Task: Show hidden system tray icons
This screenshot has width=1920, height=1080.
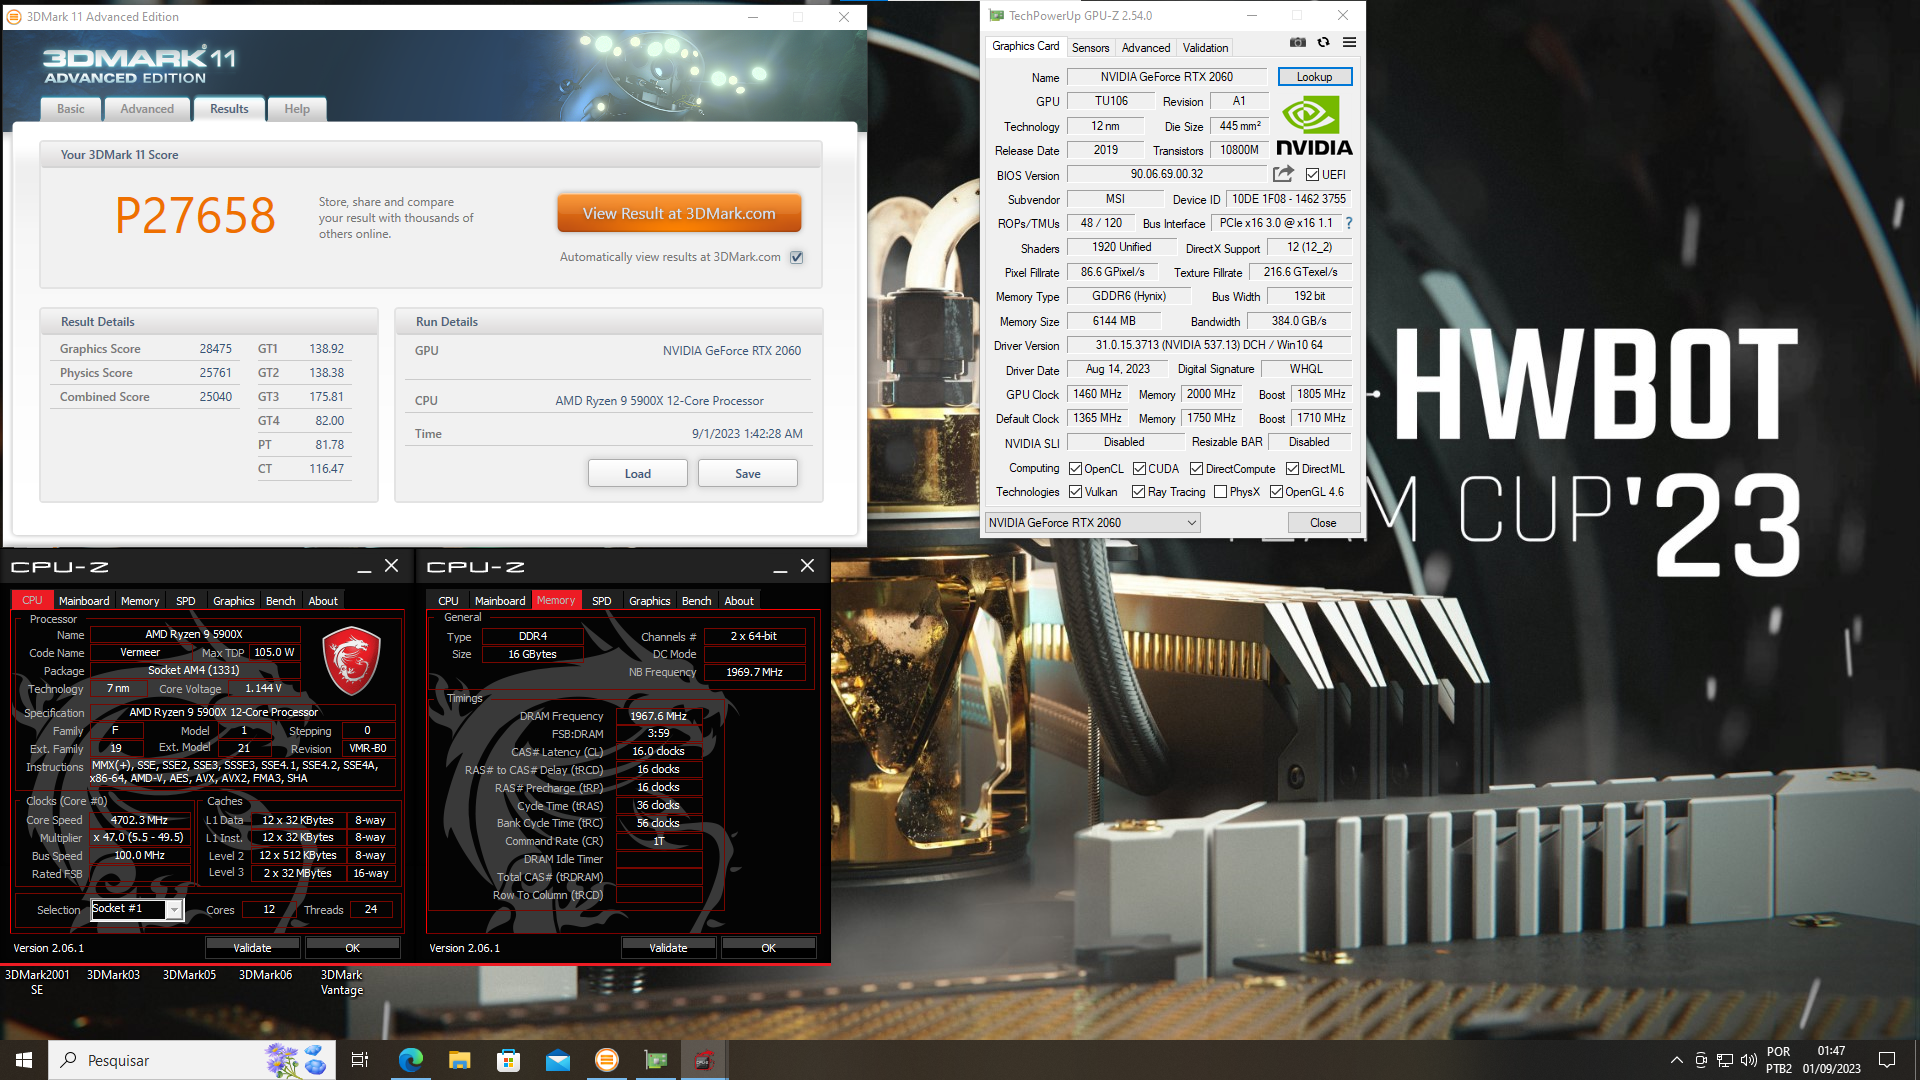Action: coord(1676,1060)
